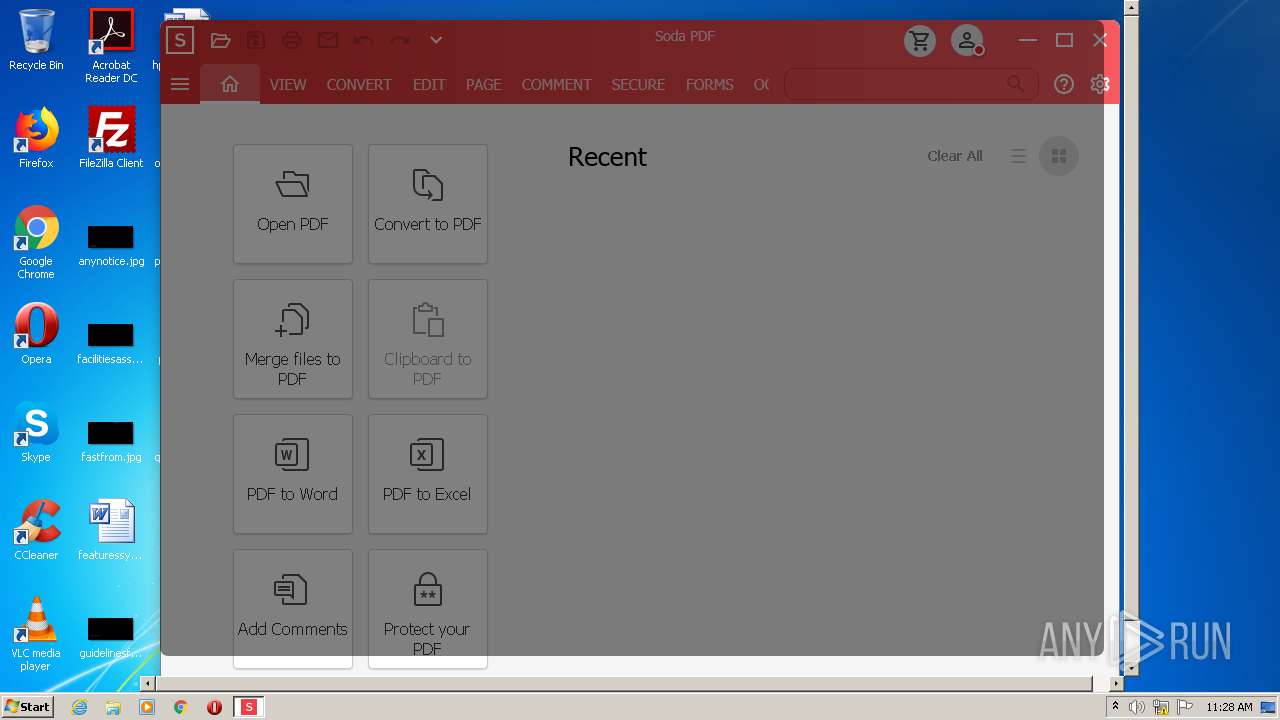Viewport: 1280px width, 720px height.
Task: Click the Soda PDF logo icon
Action: [179, 40]
